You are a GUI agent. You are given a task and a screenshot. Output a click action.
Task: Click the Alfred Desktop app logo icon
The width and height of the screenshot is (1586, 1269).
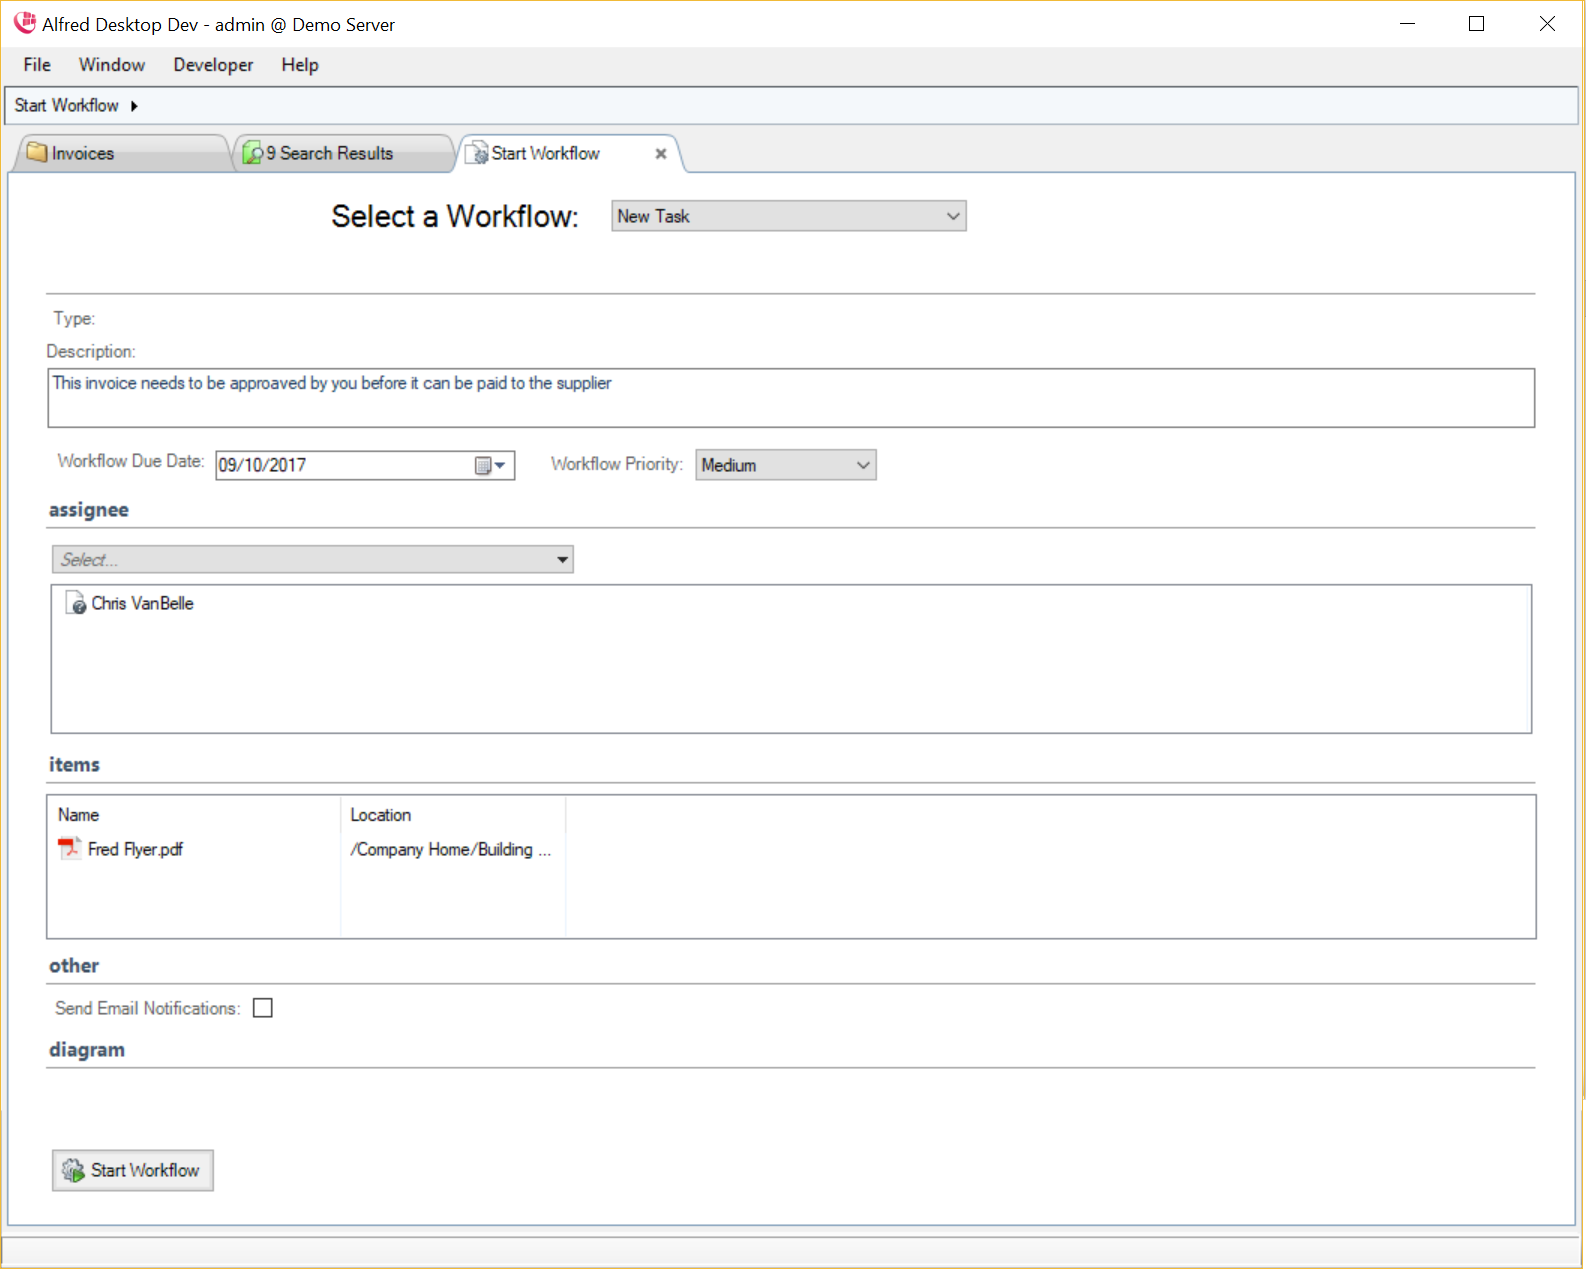pyautogui.click(x=25, y=23)
